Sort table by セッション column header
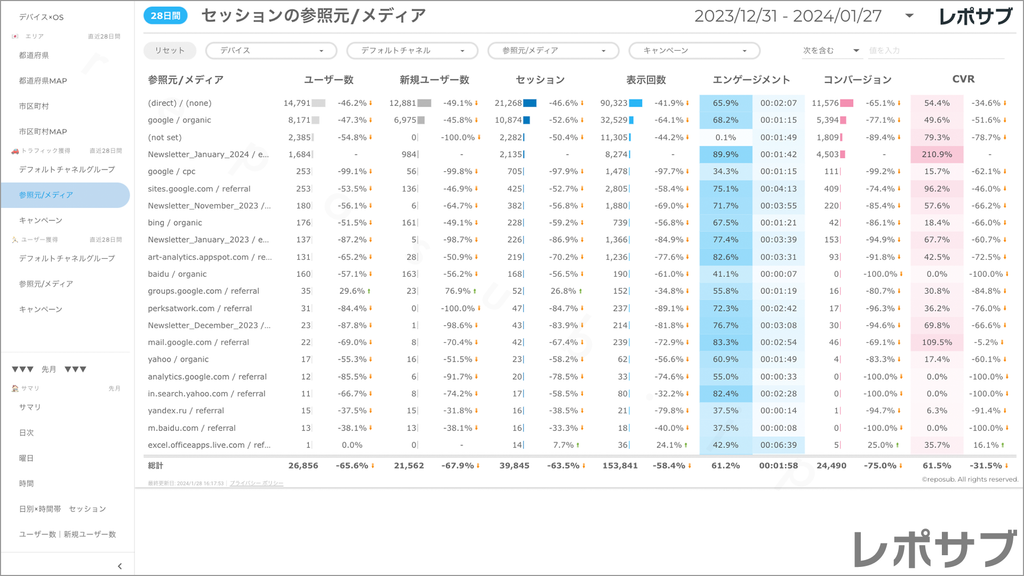The height and width of the screenshot is (576, 1024). tap(540, 80)
